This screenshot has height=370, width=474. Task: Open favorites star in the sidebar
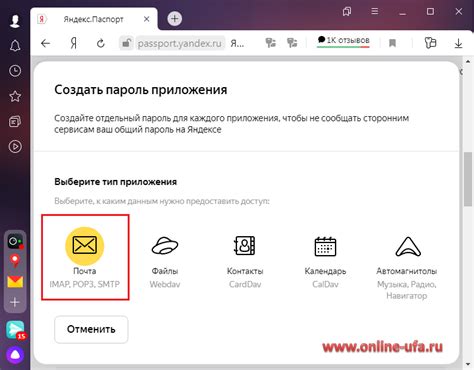point(15,96)
